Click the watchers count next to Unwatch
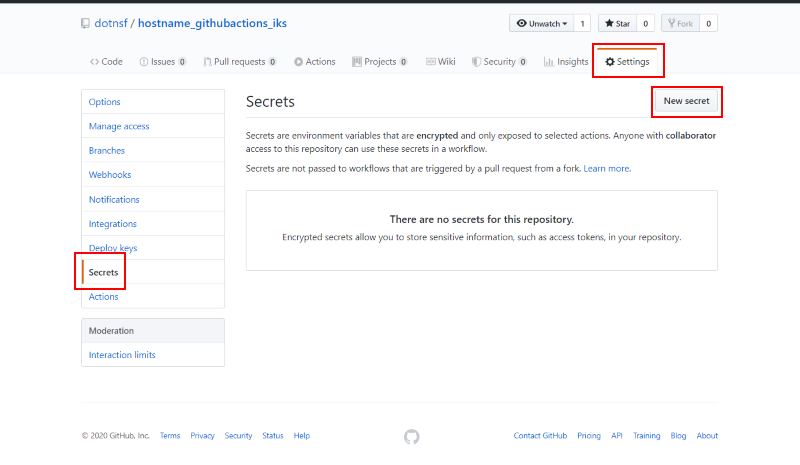The height and width of the screenshot is (465, 800). point(582,23)
